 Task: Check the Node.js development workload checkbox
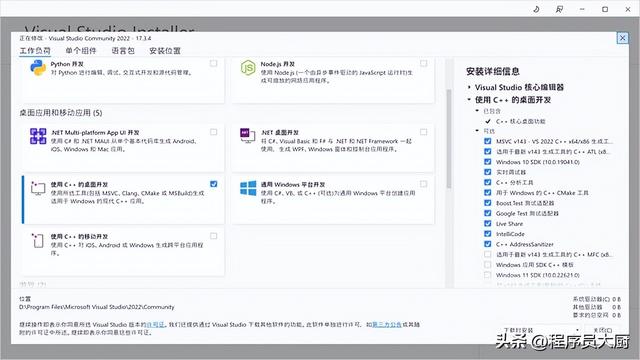click(x=424, y=63)
